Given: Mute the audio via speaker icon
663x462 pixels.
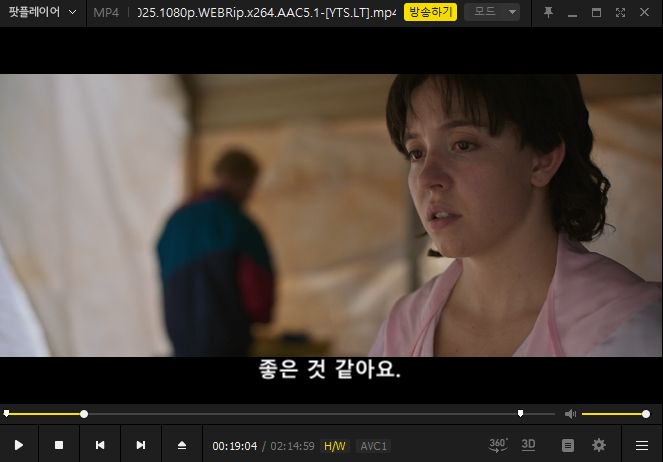Looking at the screenshot, I should 570,414.
